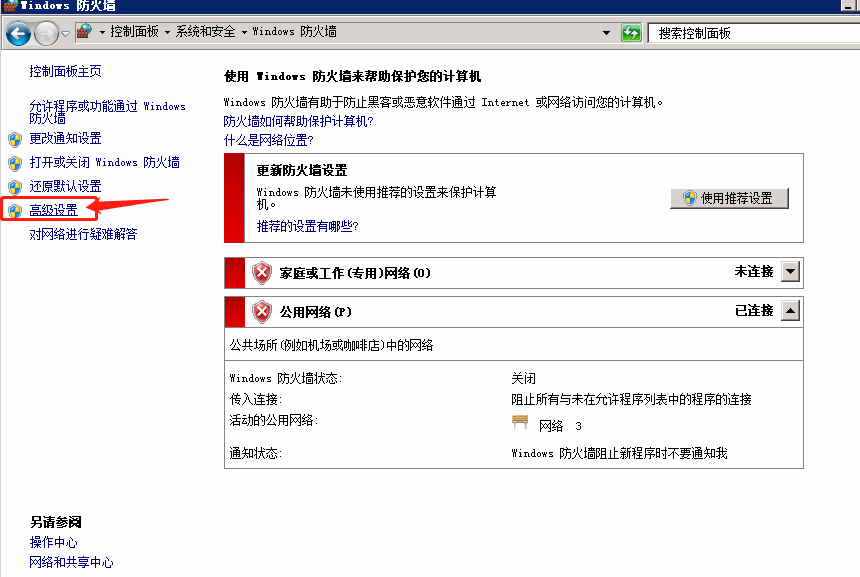Click the 网络 3 bench icon
Viewport: 860px width, 577px height.
[x=520, y=422]
